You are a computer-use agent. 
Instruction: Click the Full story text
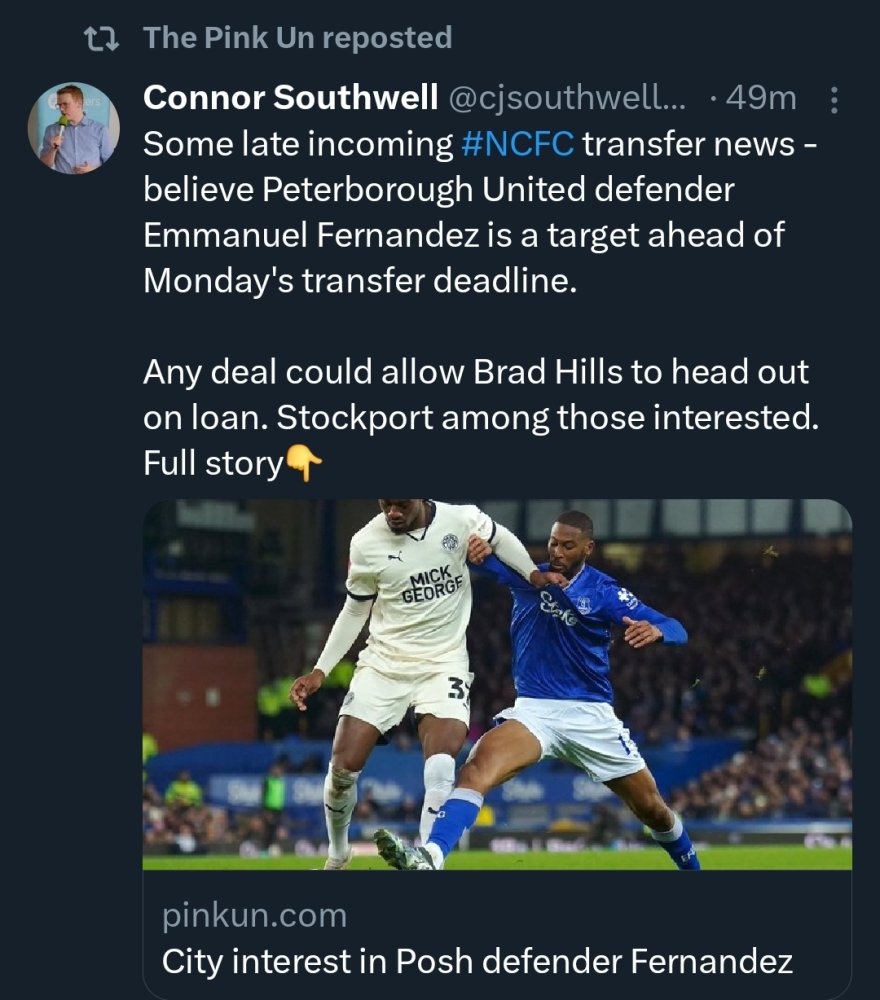[x=213, y=464]
